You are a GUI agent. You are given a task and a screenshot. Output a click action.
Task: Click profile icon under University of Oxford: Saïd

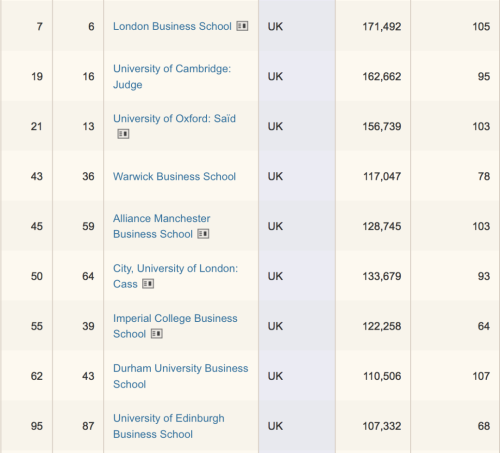(x=123, y=134)
